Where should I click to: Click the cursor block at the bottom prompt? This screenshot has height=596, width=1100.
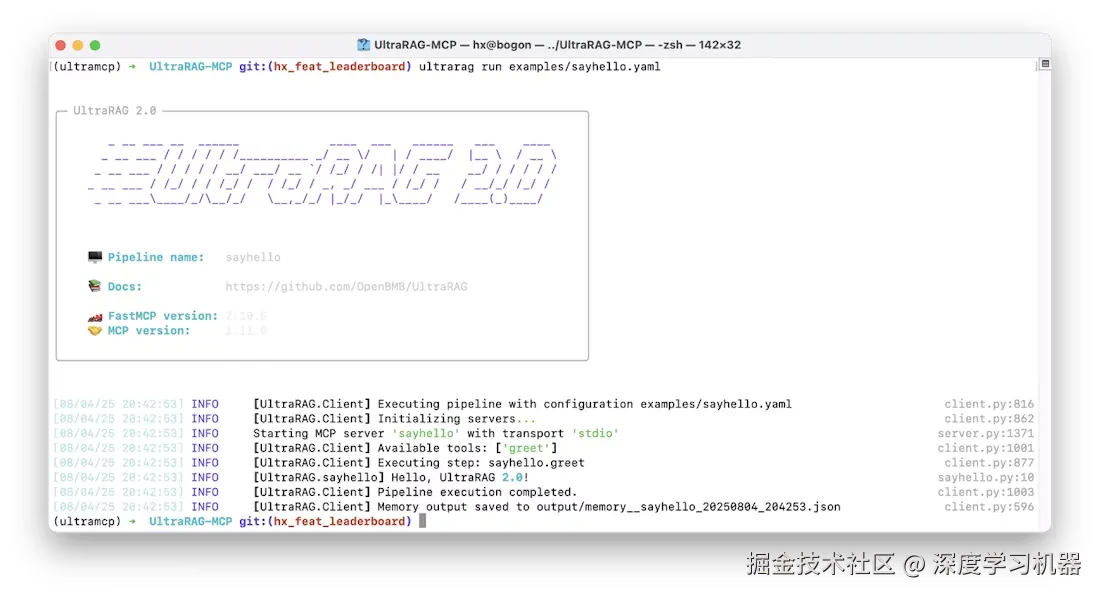pos(422,521)
